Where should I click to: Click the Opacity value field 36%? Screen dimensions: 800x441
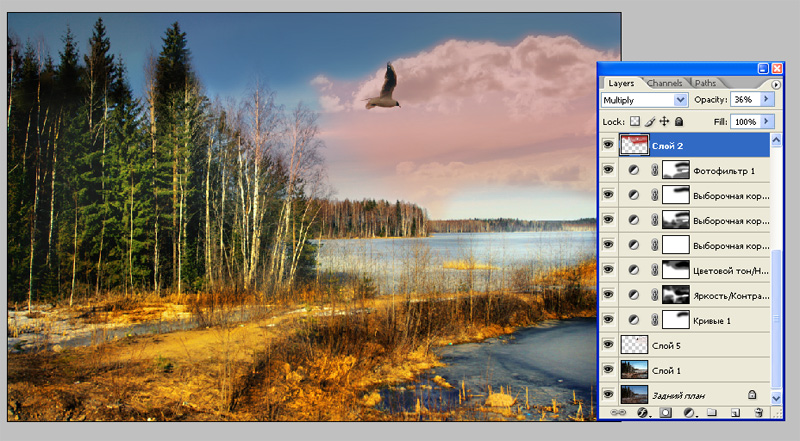pos(745,100)
